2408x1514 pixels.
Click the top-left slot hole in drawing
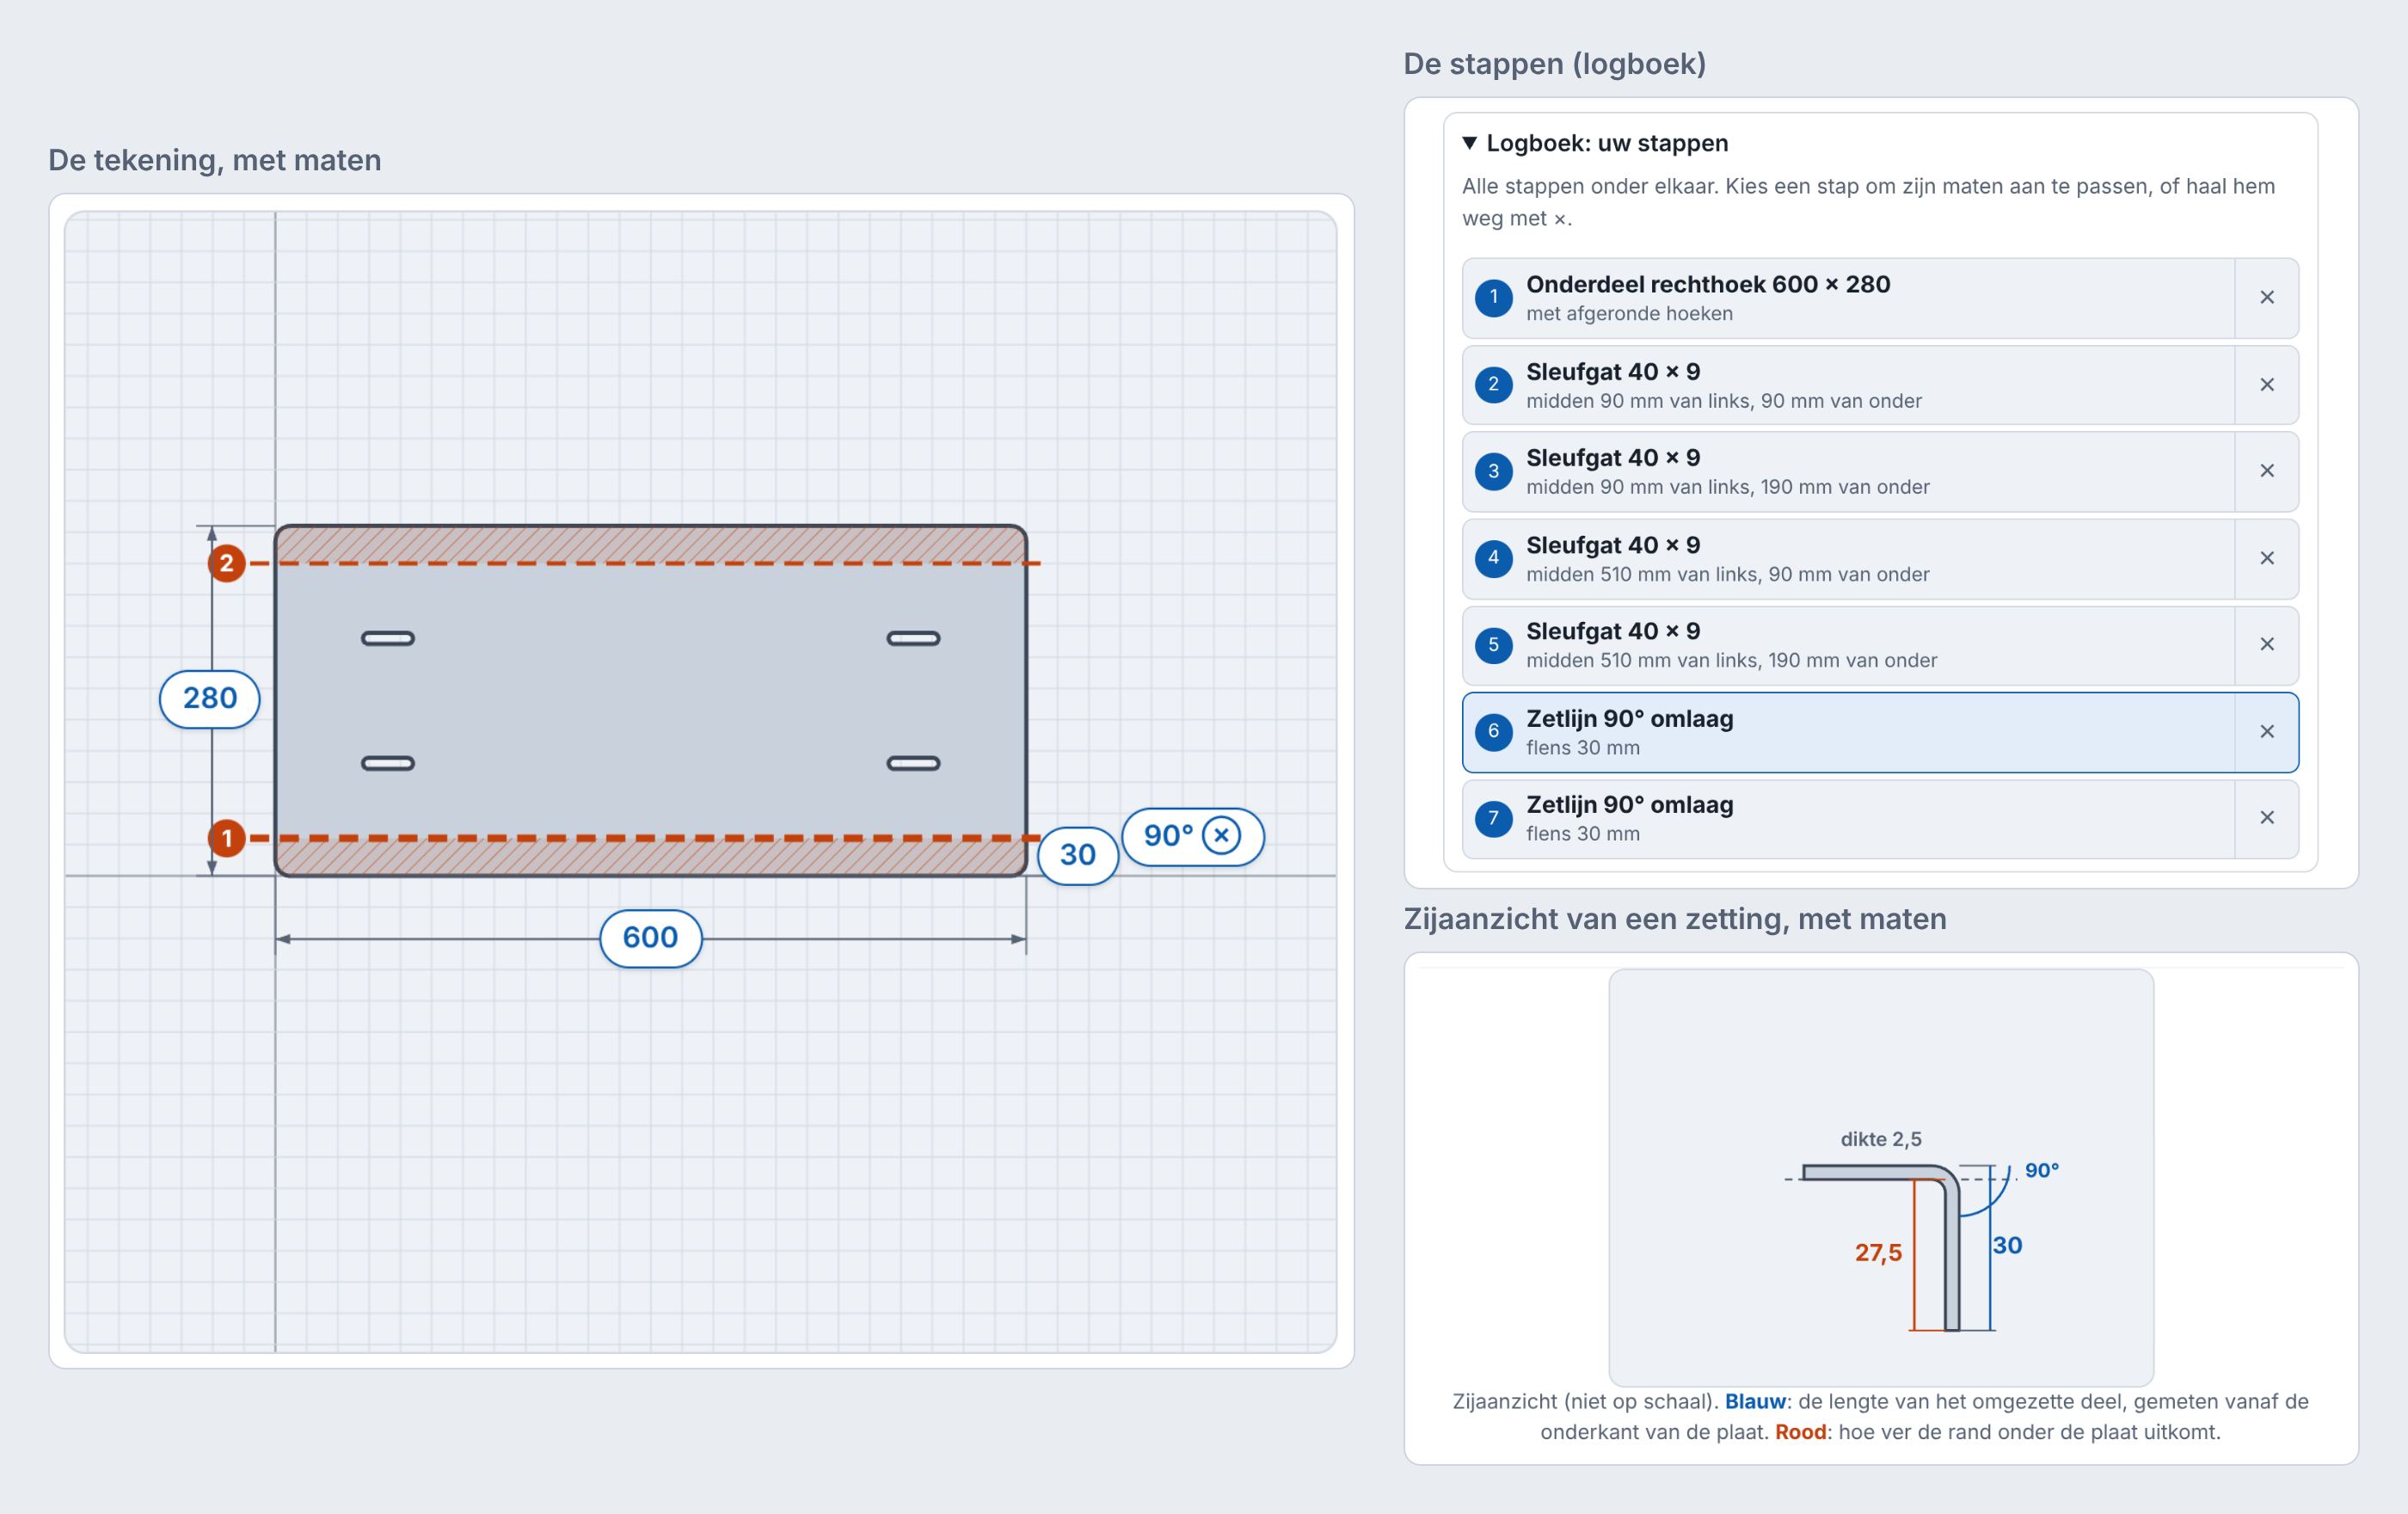pos(388,638)
